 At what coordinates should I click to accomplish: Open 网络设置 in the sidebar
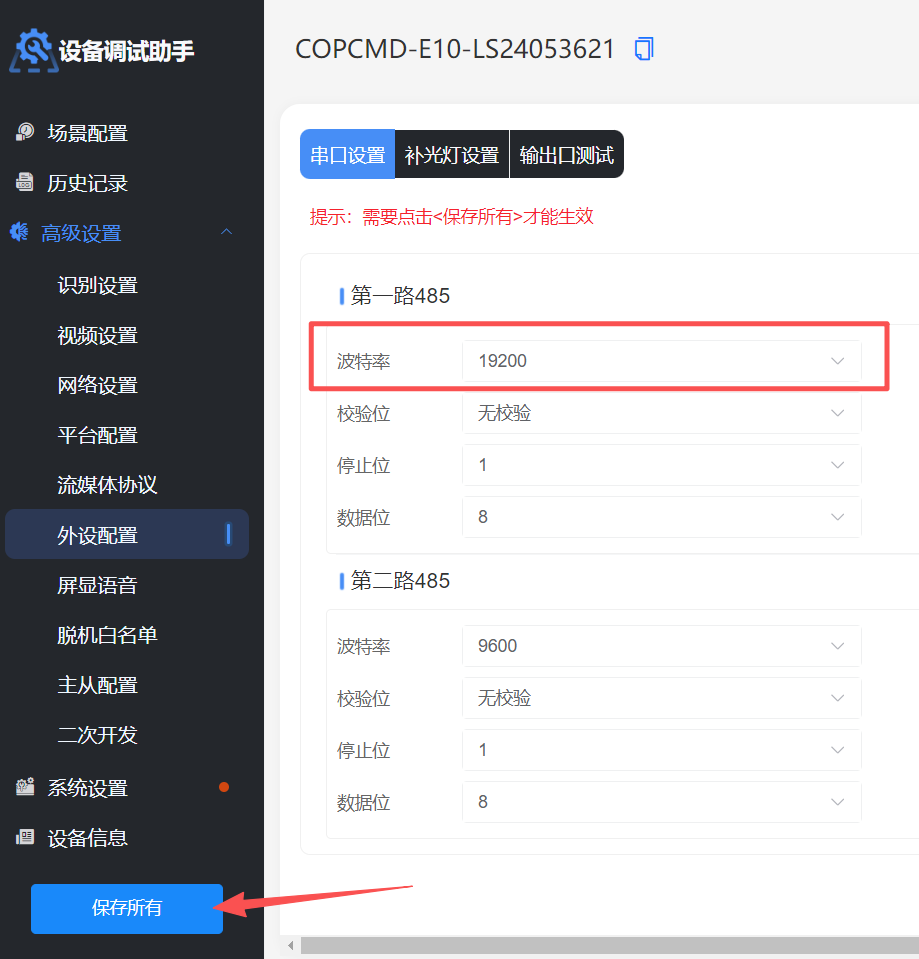point(98,385)
